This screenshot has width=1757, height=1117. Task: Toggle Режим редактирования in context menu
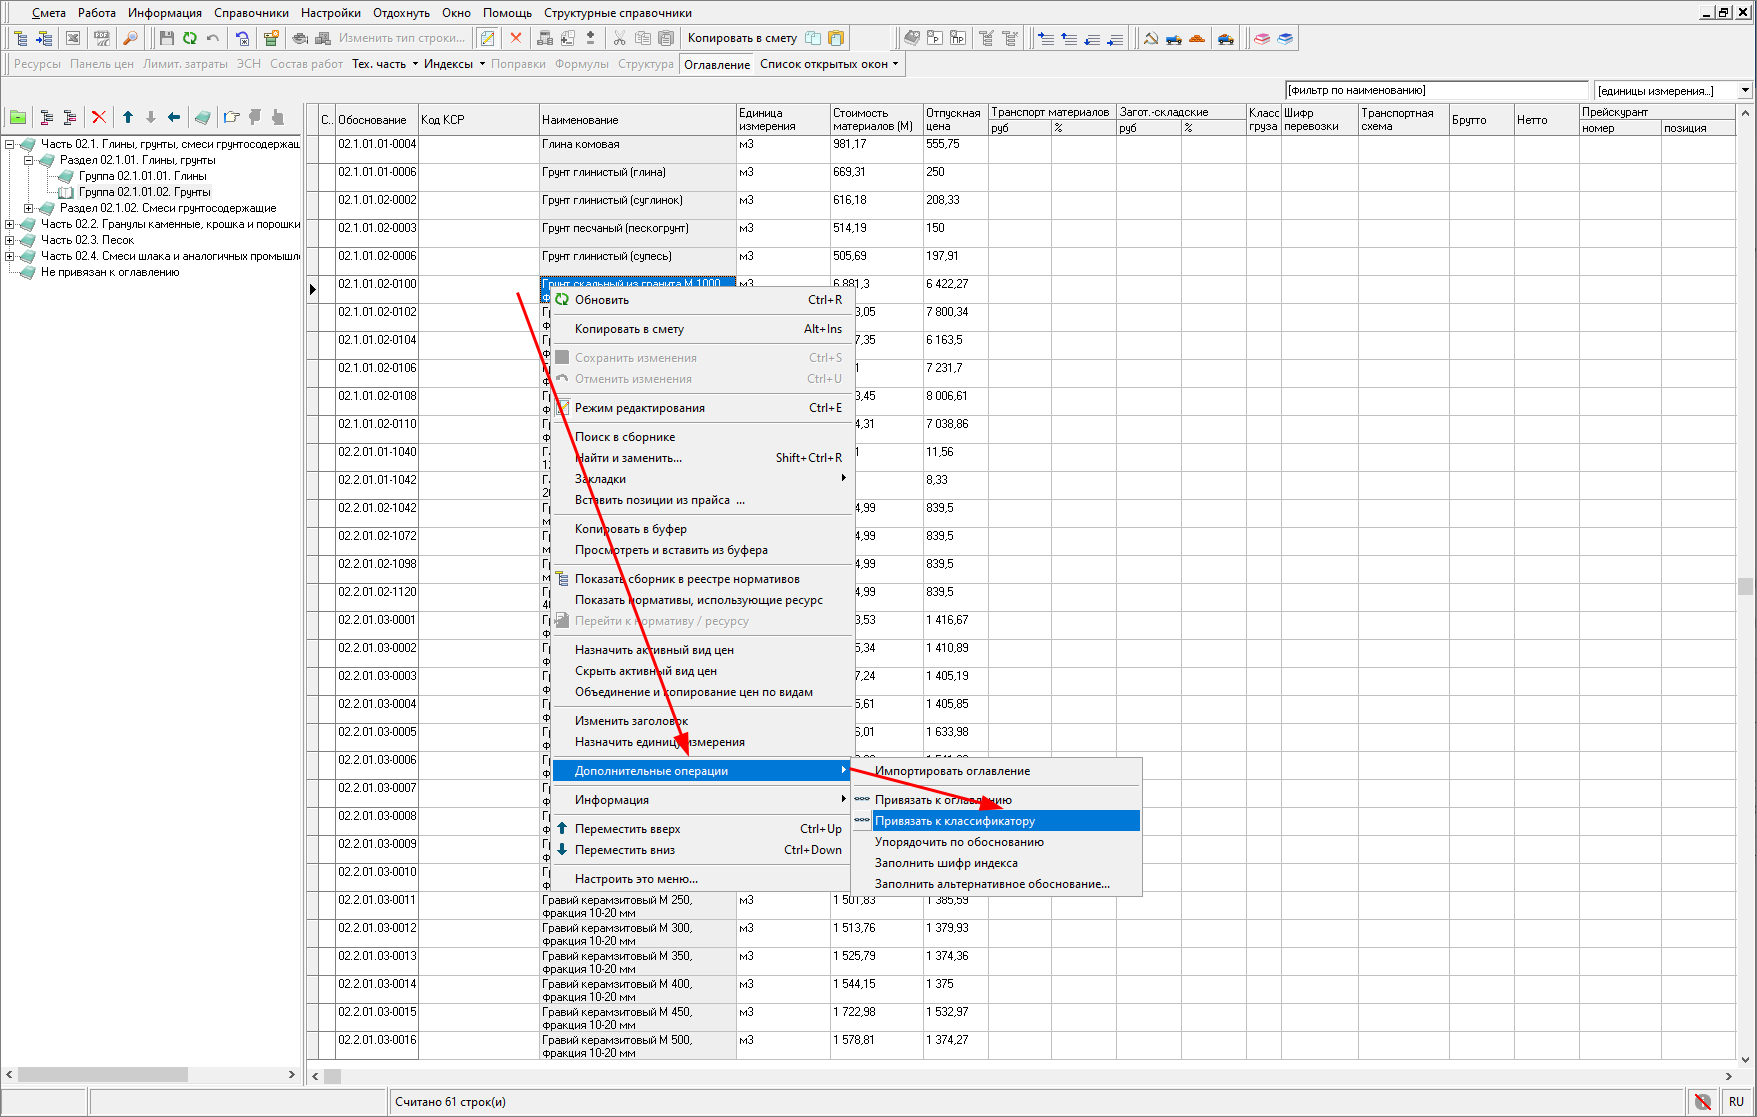639,408
